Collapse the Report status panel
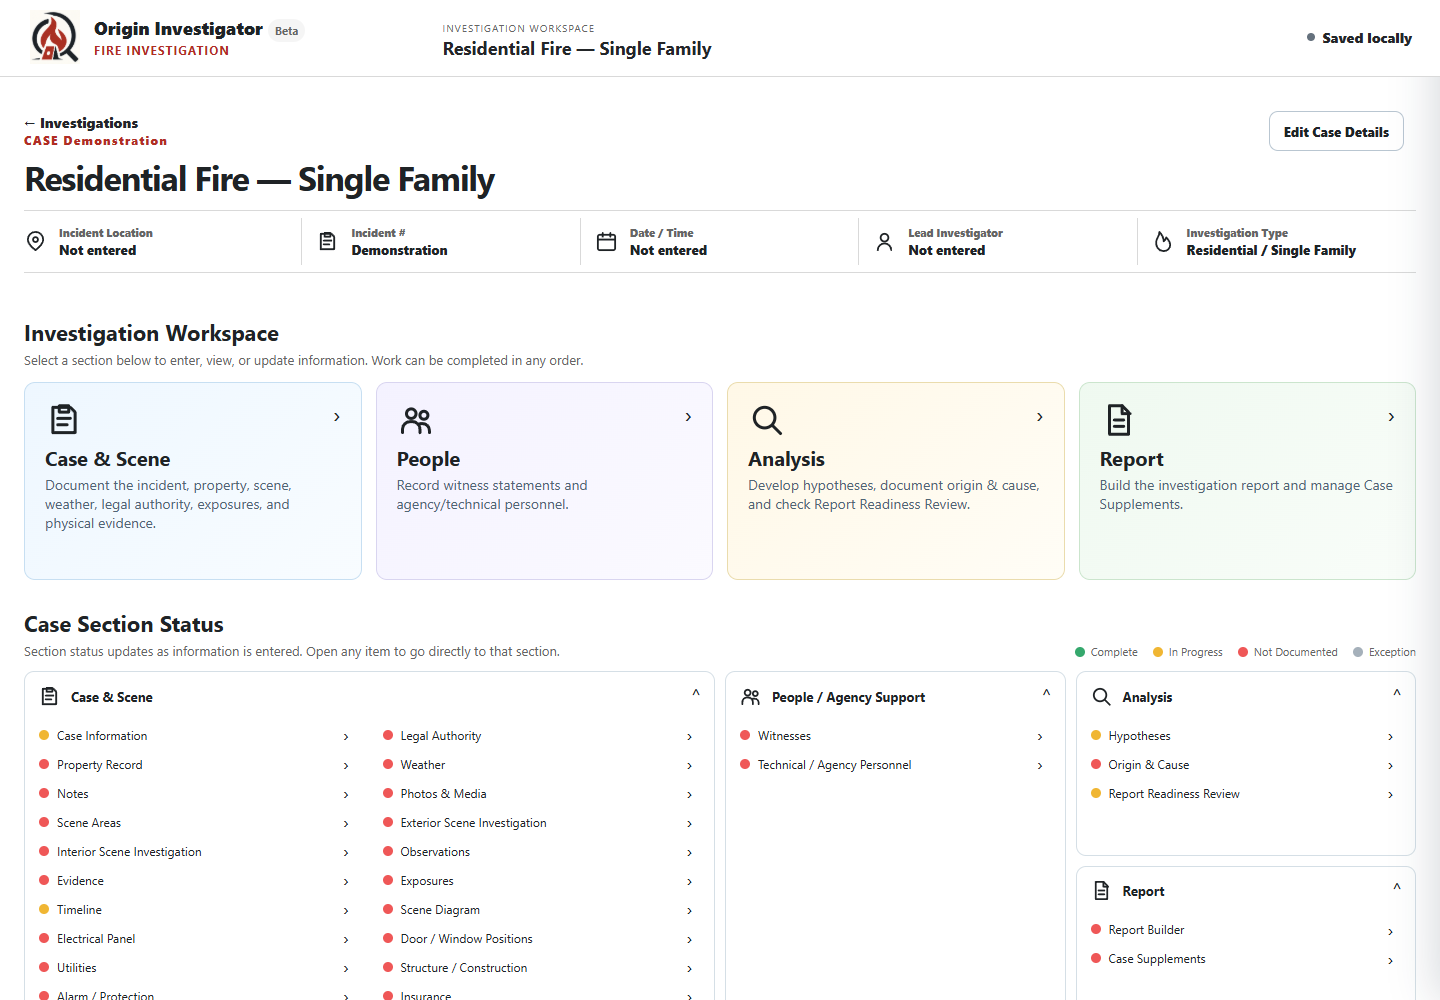The width and height of the screenshot is (1440, 1000). coord(1397,887)
